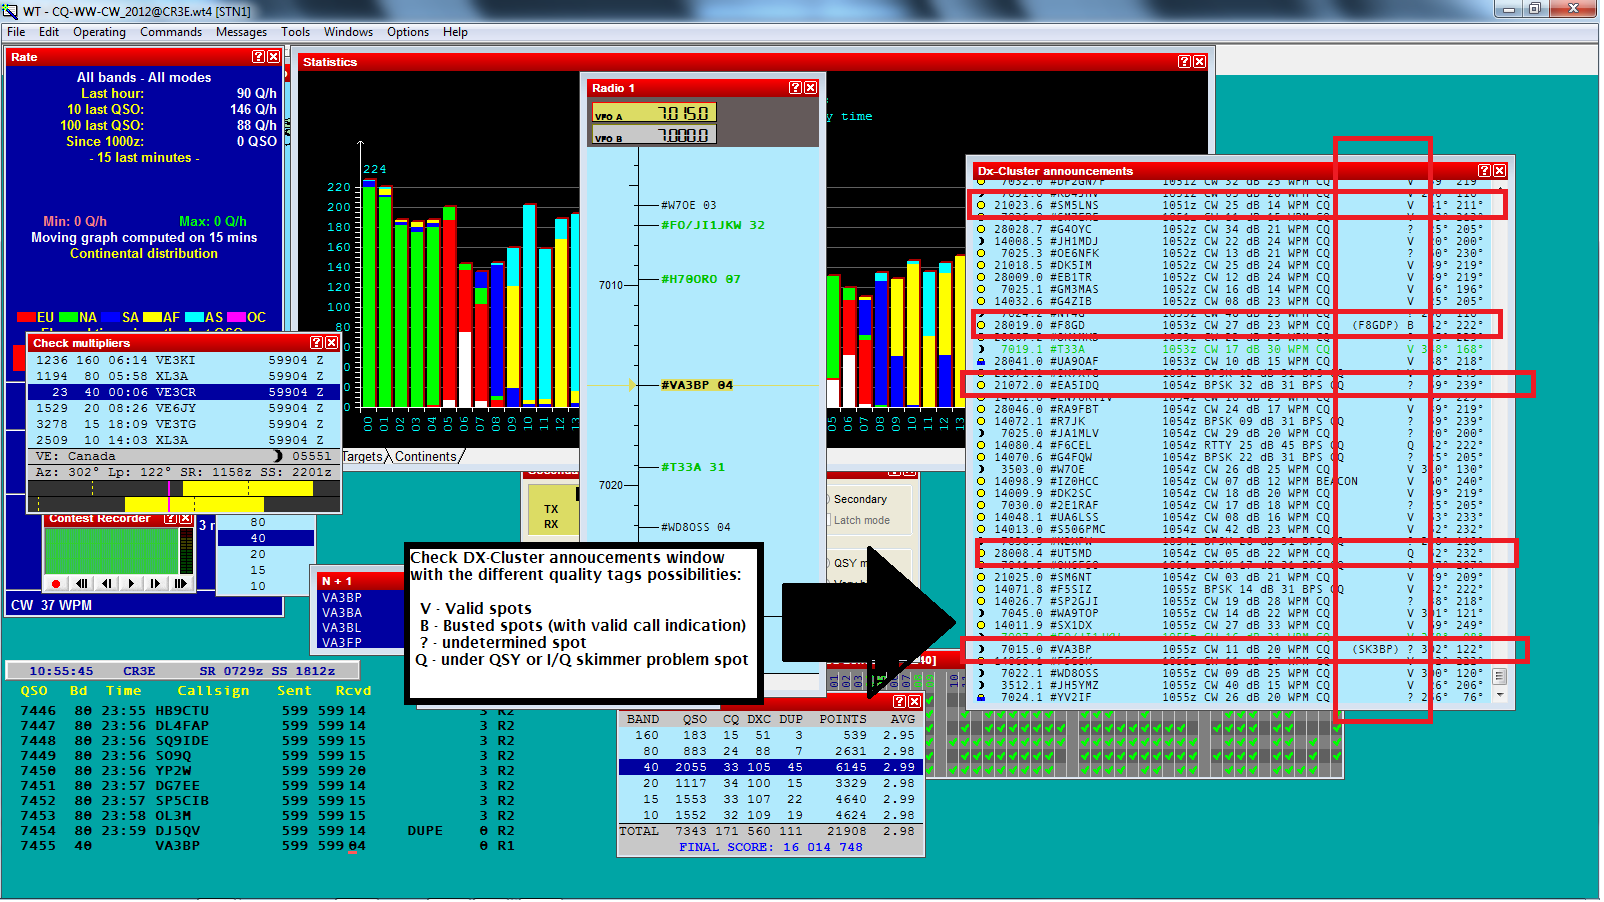Click fast-forward-to-end button in Contest Recorder

pos(180,584)
